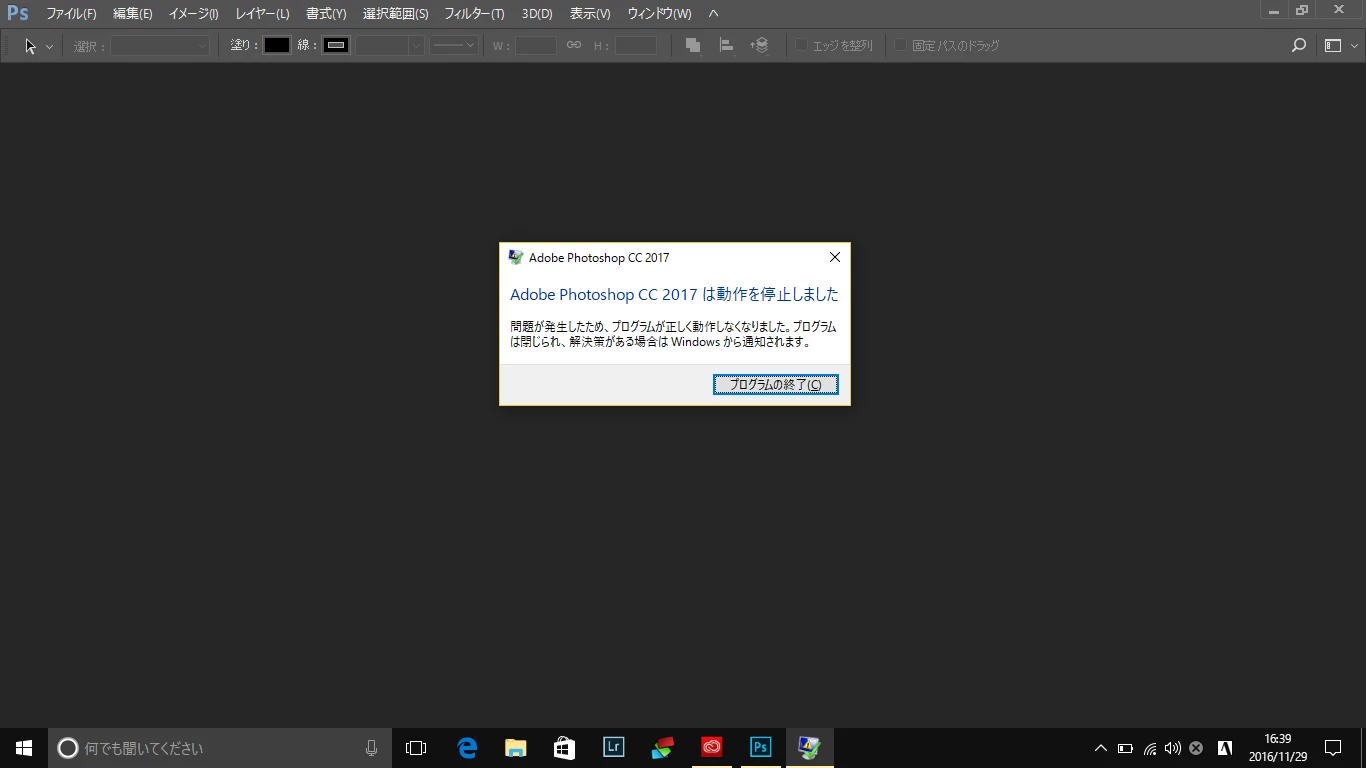Screen dimensions: 1366x768
Task: Open Lightroom from the taskbar
Action: [x=614, y=748]
